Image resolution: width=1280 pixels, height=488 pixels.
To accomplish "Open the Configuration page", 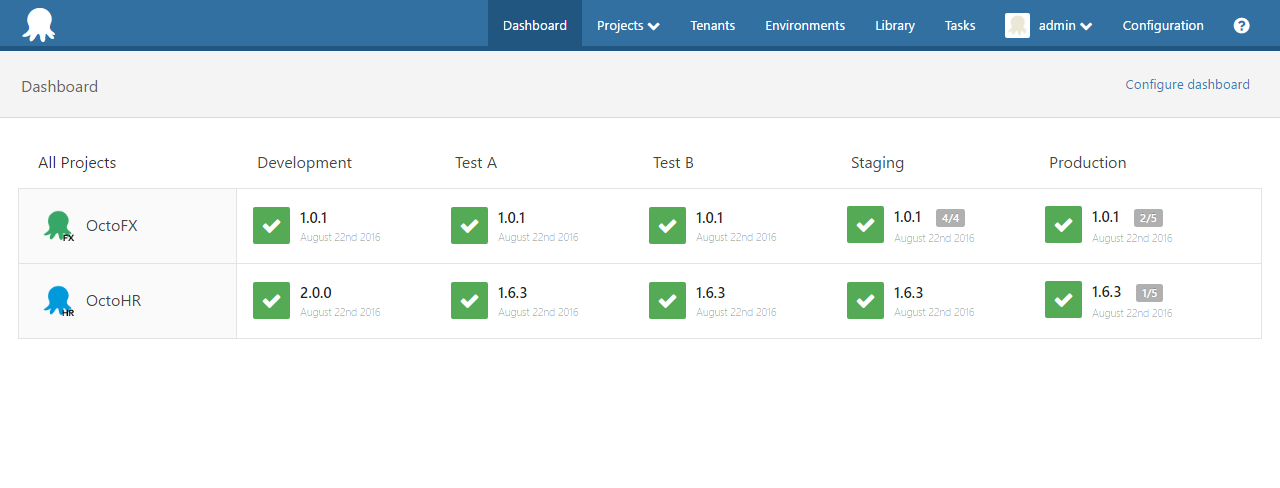I will (x=1163, y=26).
